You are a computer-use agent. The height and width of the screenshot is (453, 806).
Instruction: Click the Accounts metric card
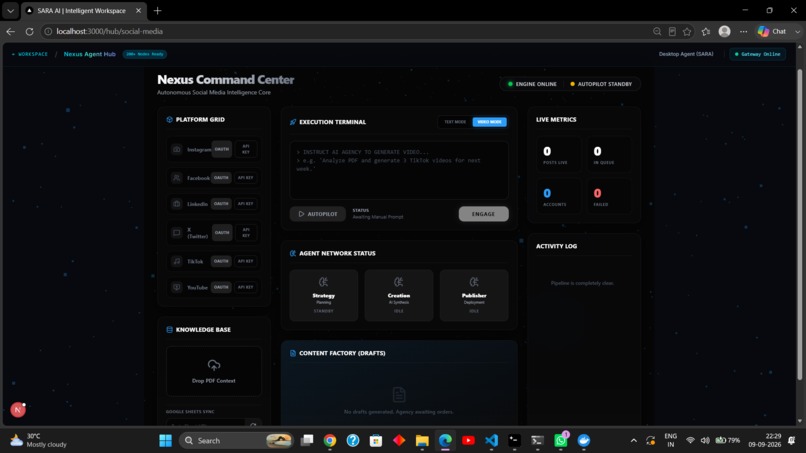coord(558,198)
